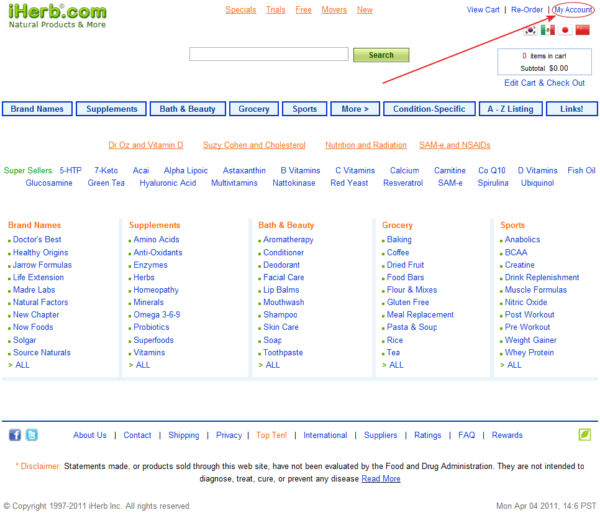
Task: Select the South Korea flag icon
Action: click(x=530, y=30)
